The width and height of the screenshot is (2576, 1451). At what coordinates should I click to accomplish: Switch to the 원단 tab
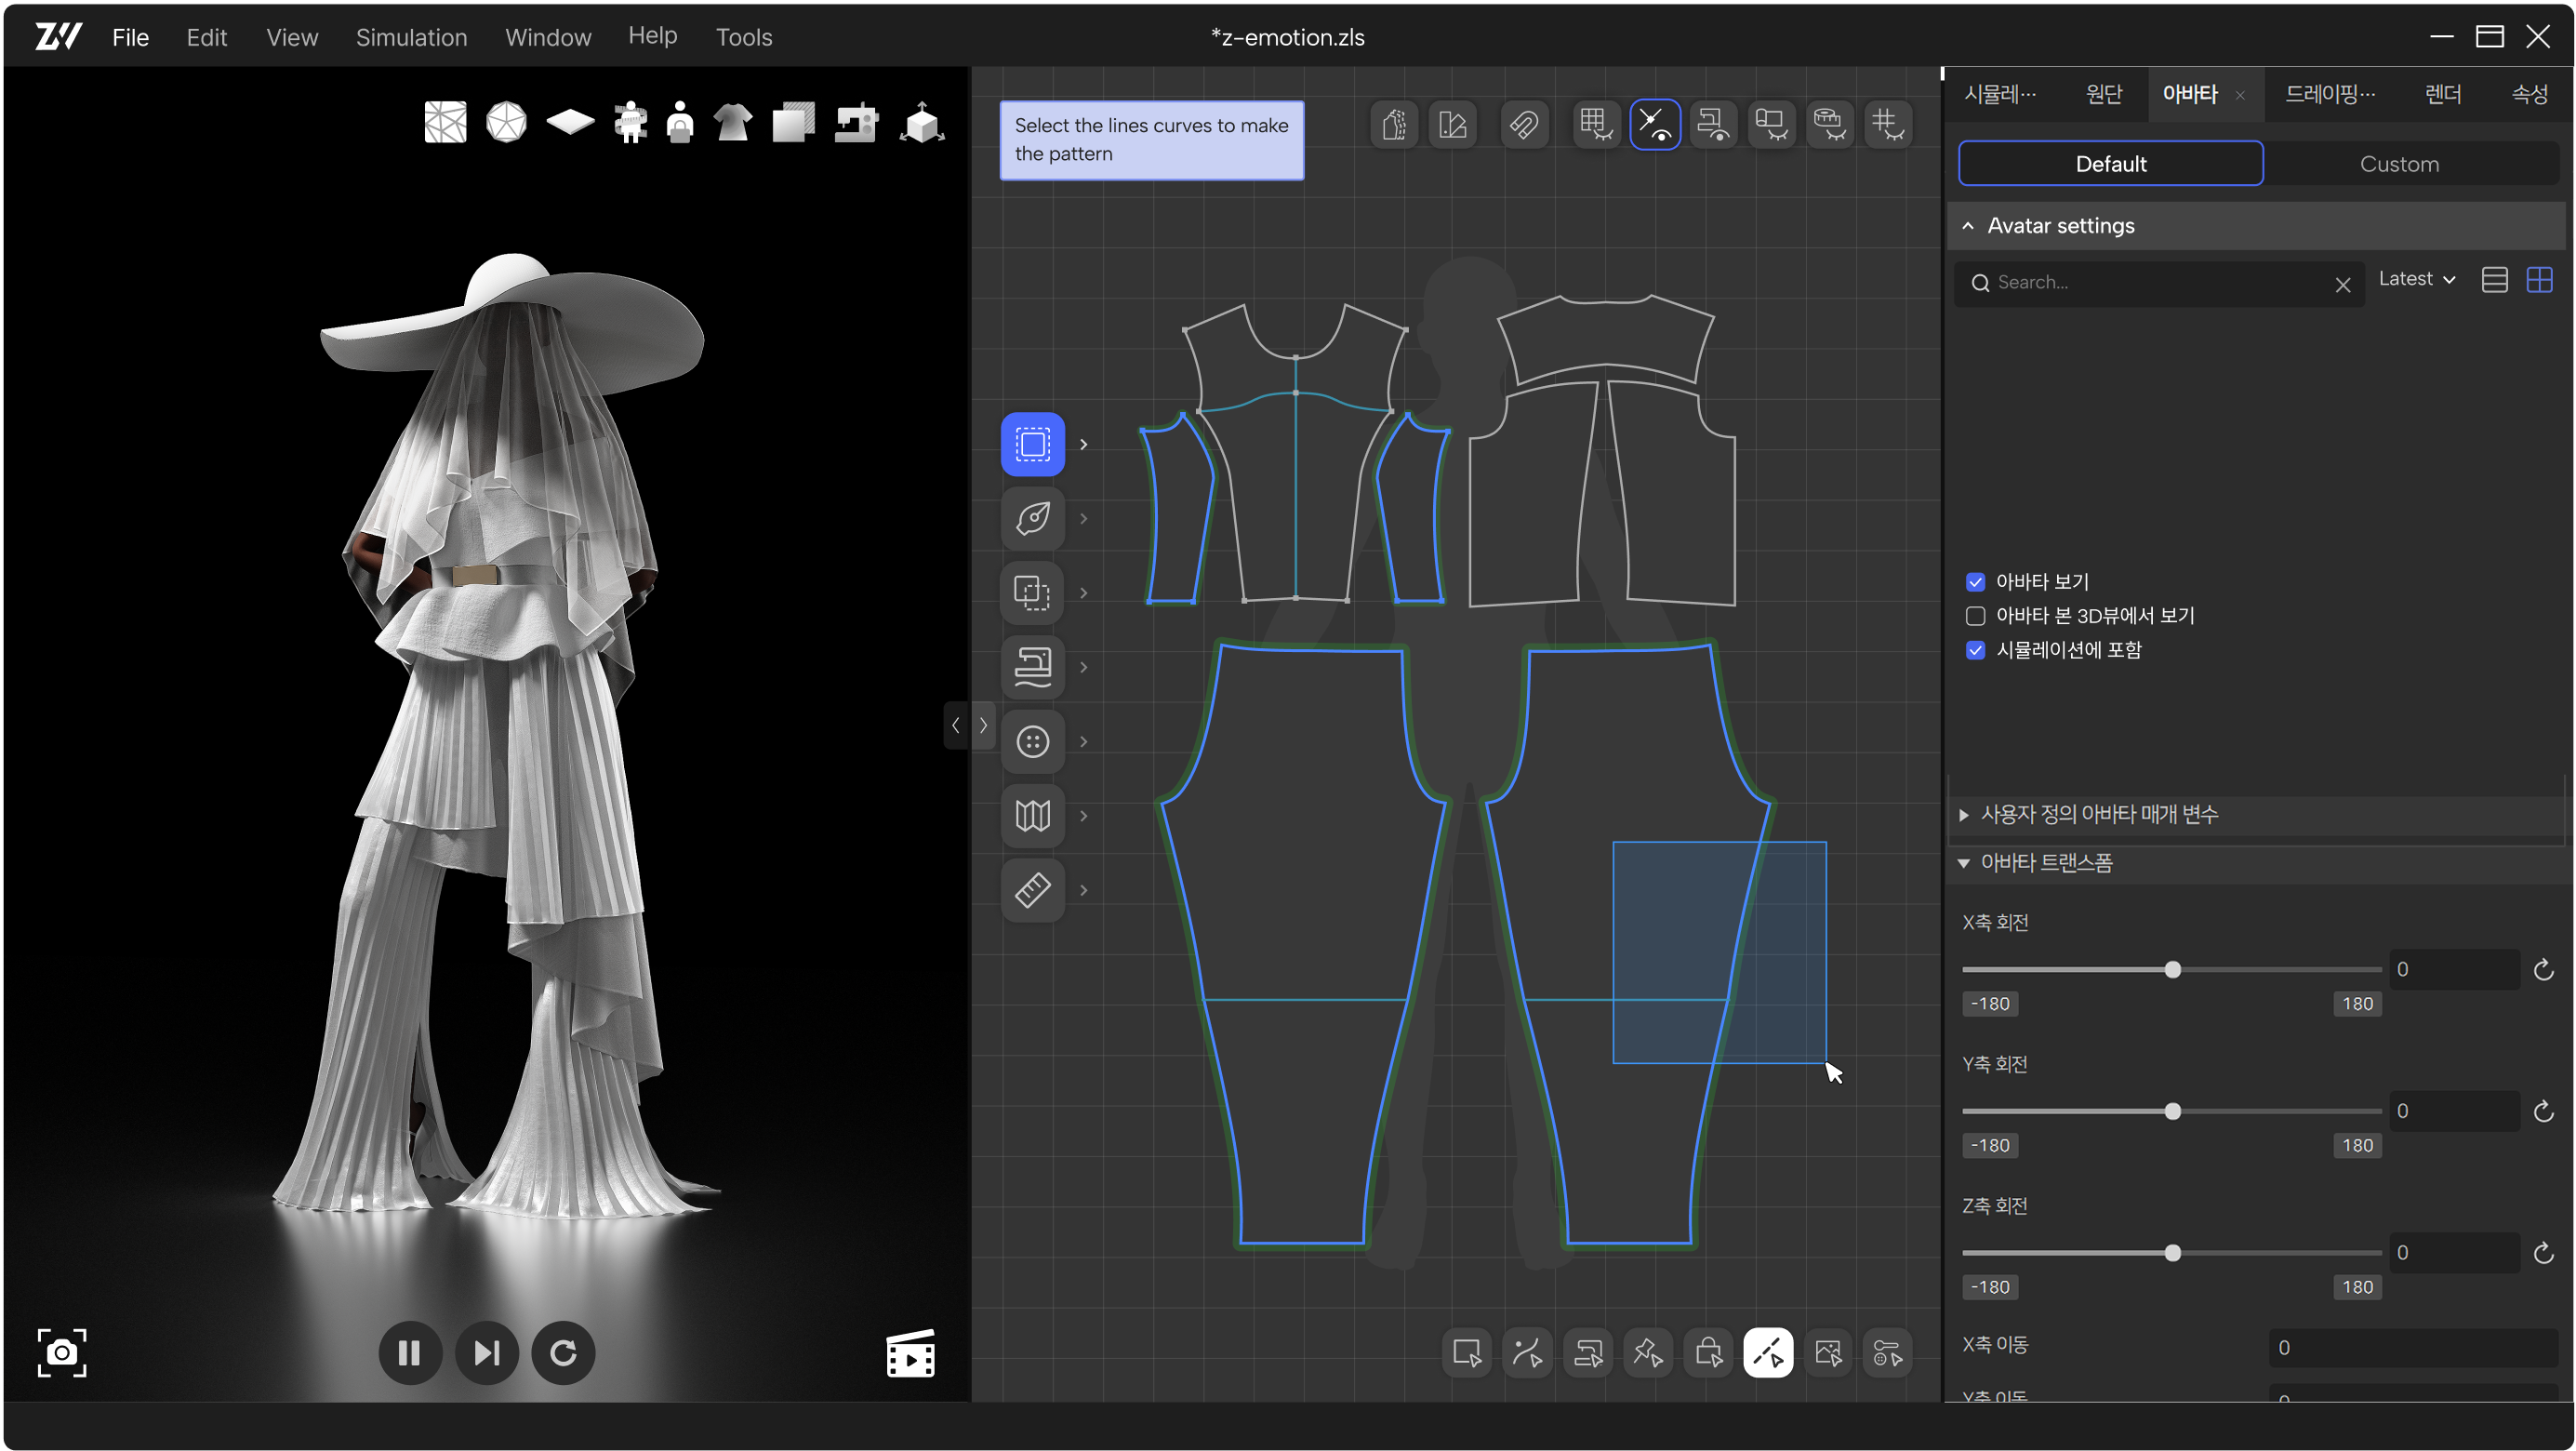(2103, 94)
